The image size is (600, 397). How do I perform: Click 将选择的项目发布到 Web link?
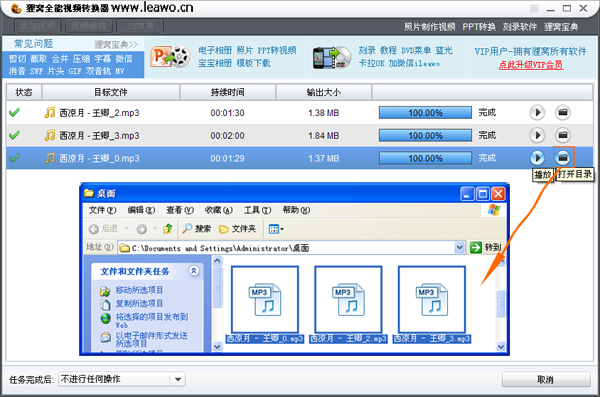152,321
